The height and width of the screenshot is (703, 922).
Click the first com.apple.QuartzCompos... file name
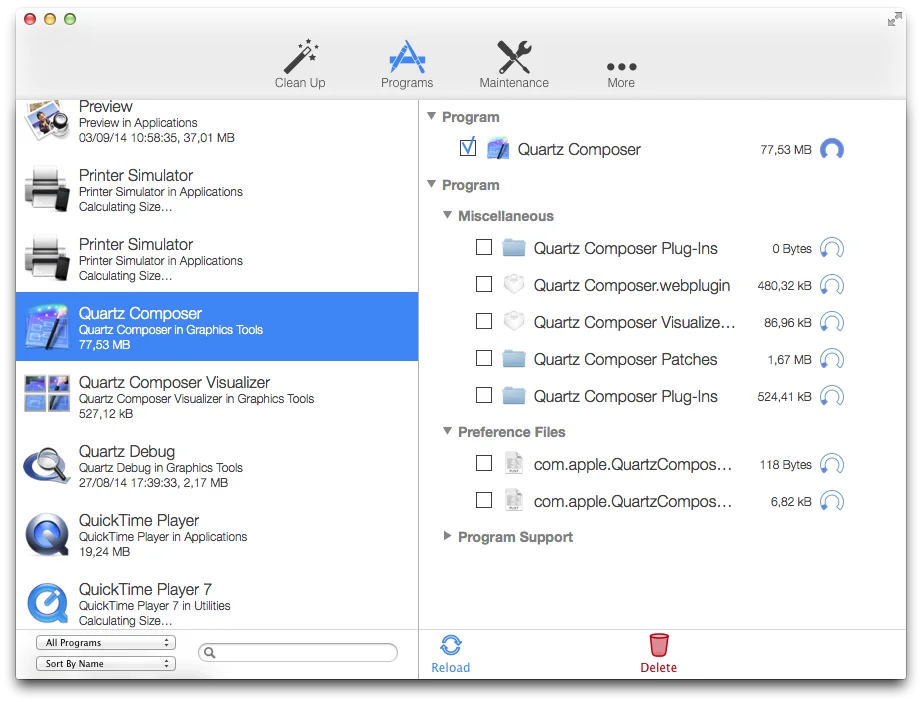coord(633,464)
